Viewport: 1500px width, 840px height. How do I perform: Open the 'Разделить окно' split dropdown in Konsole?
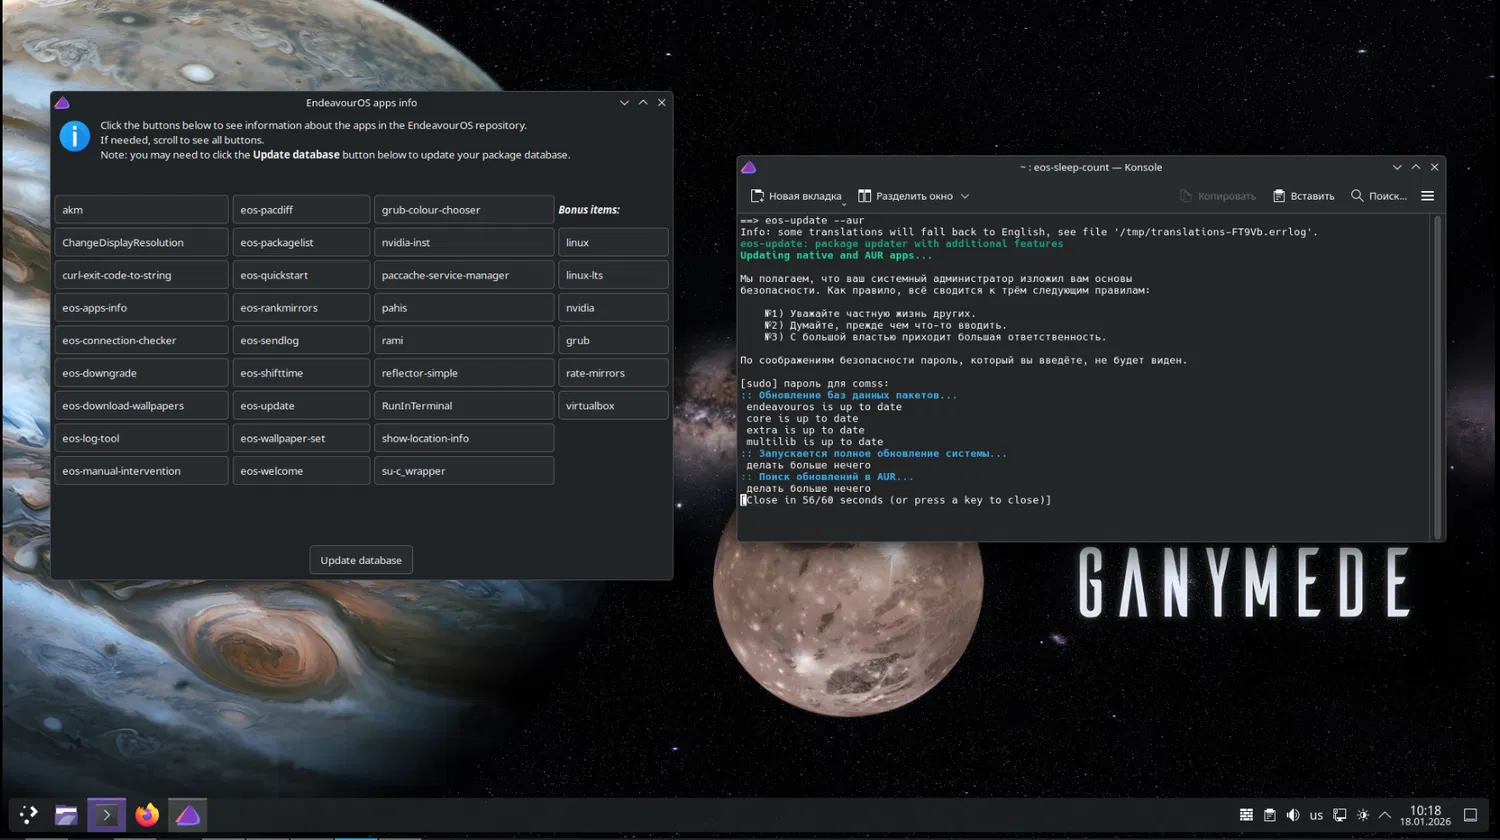tap(914, 196)
